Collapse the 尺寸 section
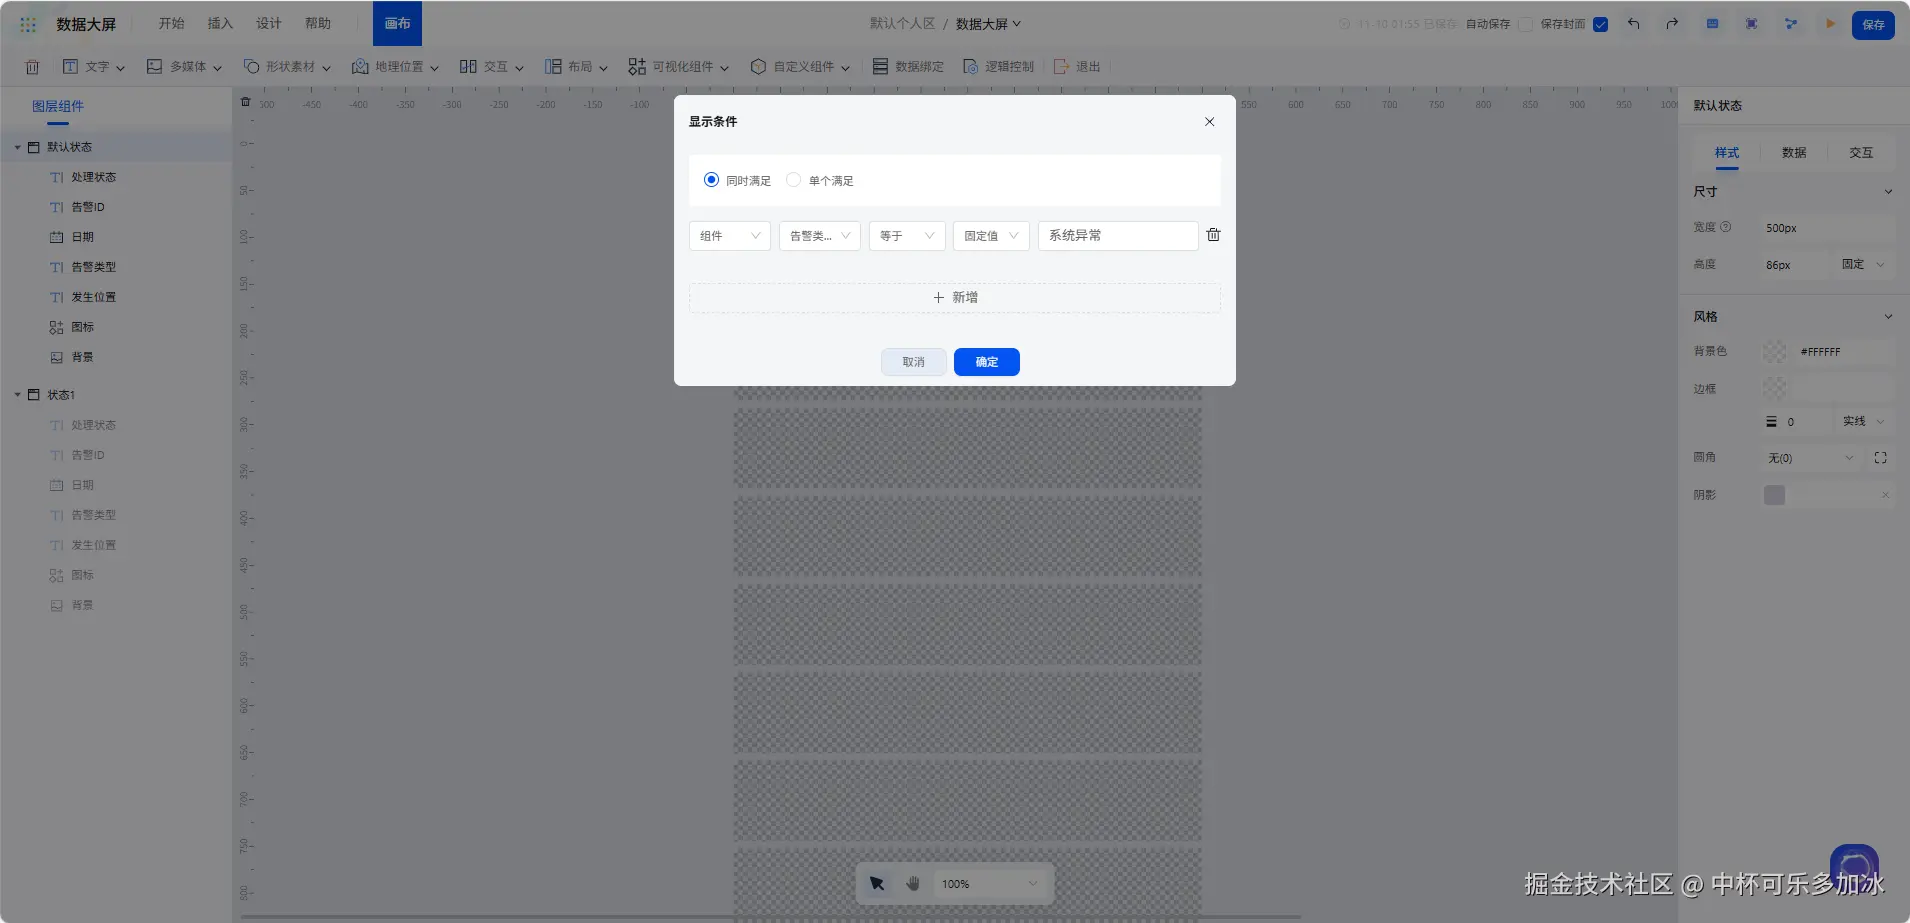1910x923 pixels. (1888, 192)
